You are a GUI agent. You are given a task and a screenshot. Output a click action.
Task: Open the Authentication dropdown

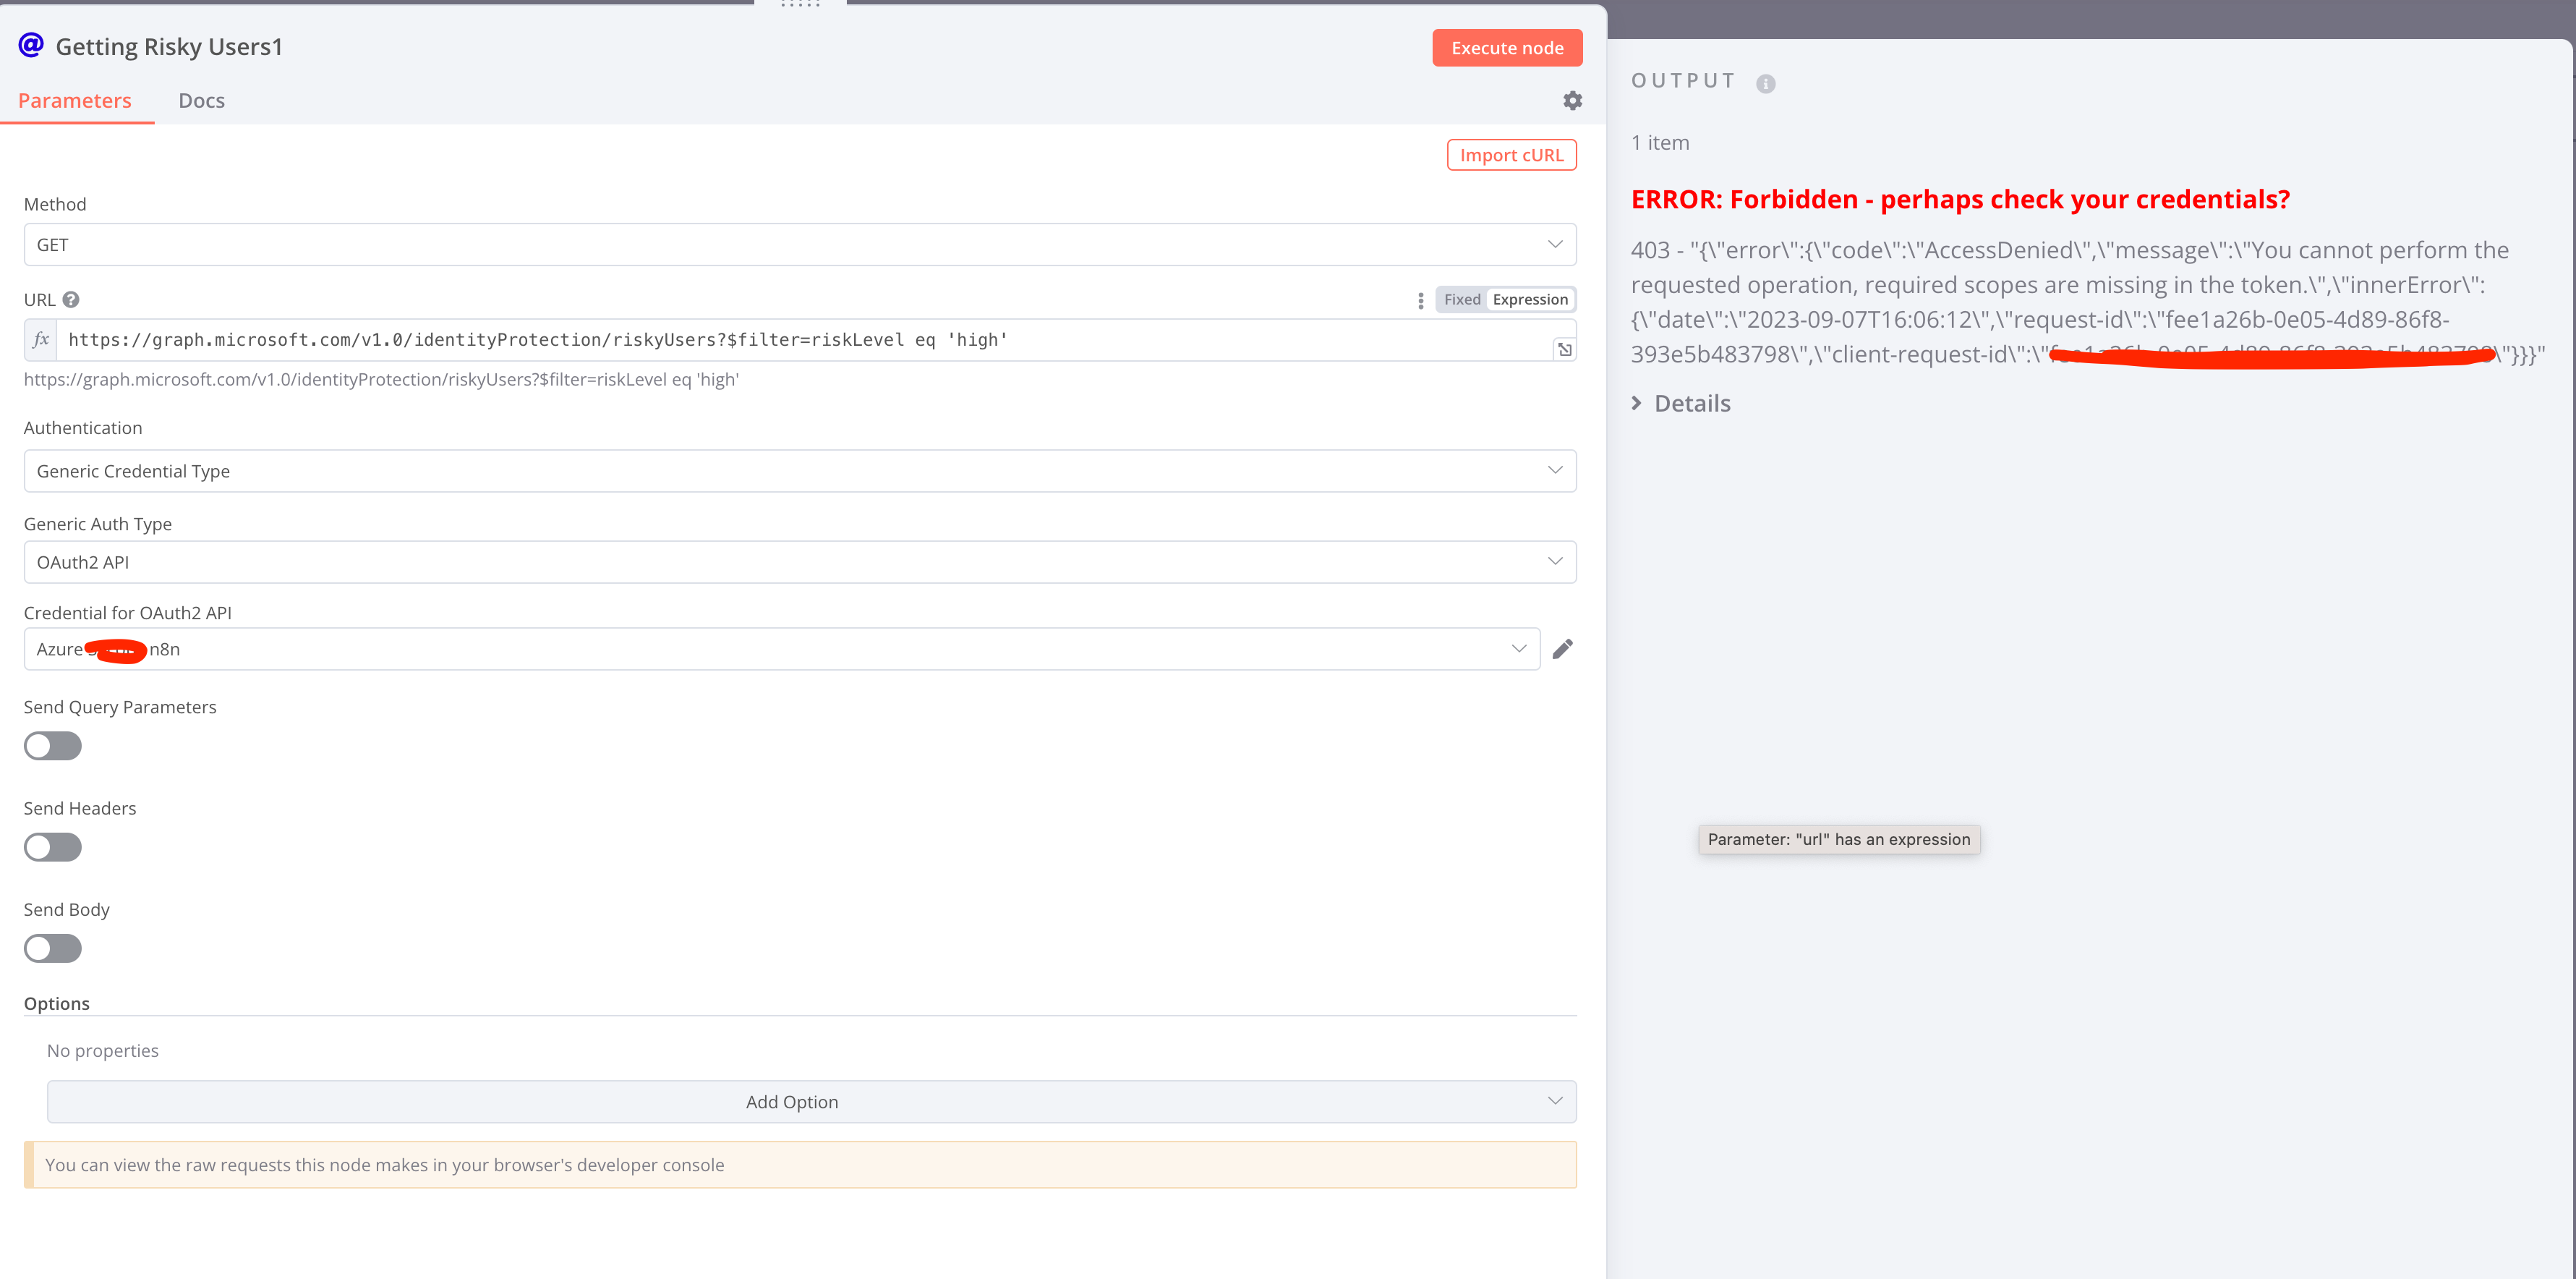(x=799, y=471)
